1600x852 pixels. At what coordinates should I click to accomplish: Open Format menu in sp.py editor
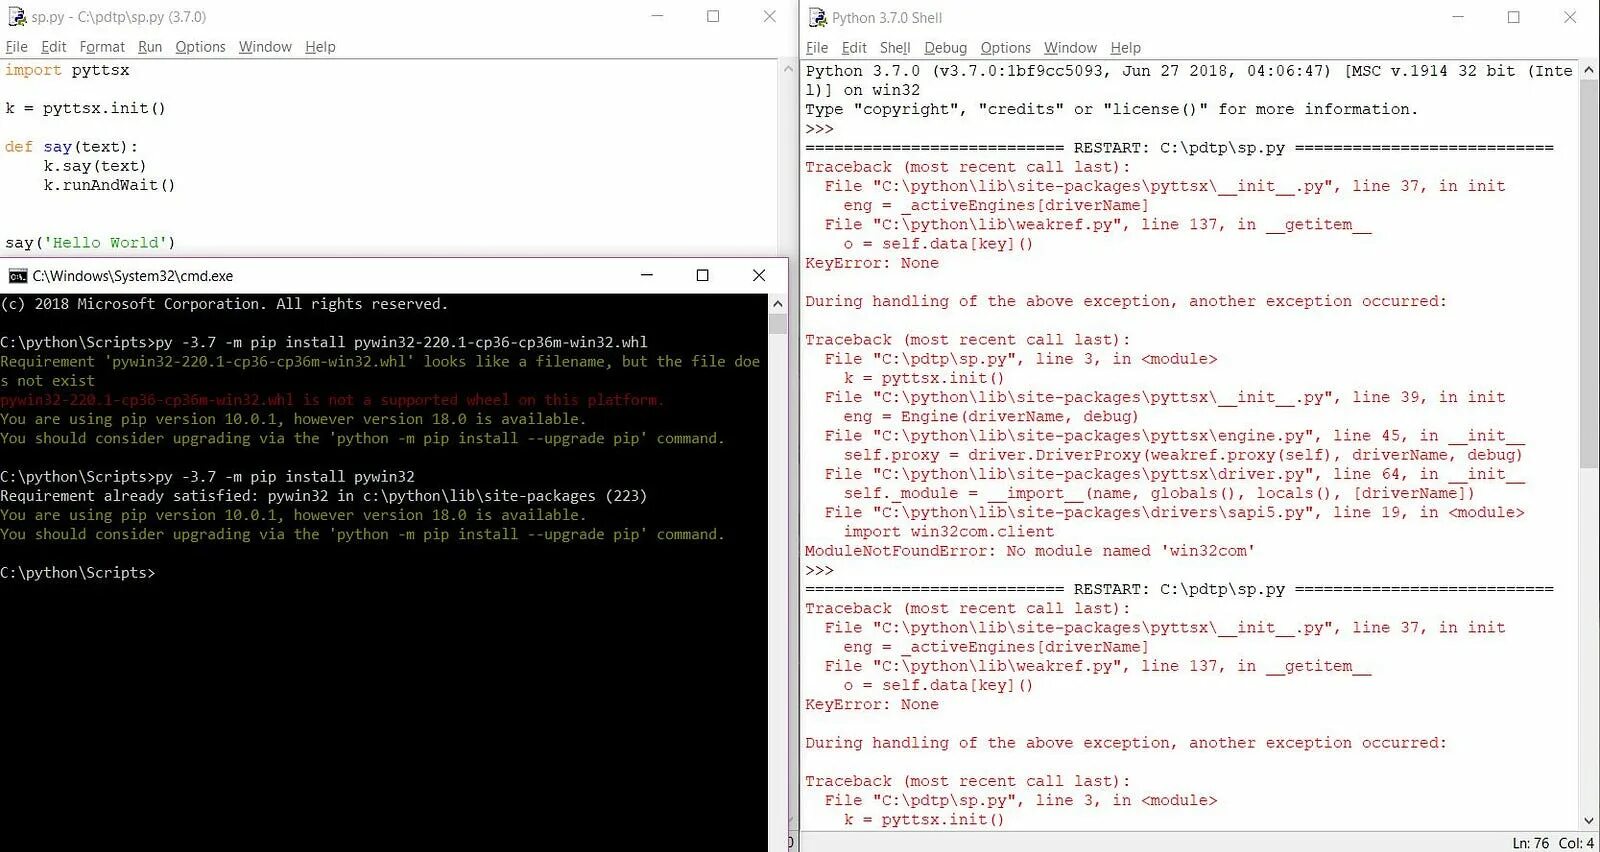(x=102, y=47)
